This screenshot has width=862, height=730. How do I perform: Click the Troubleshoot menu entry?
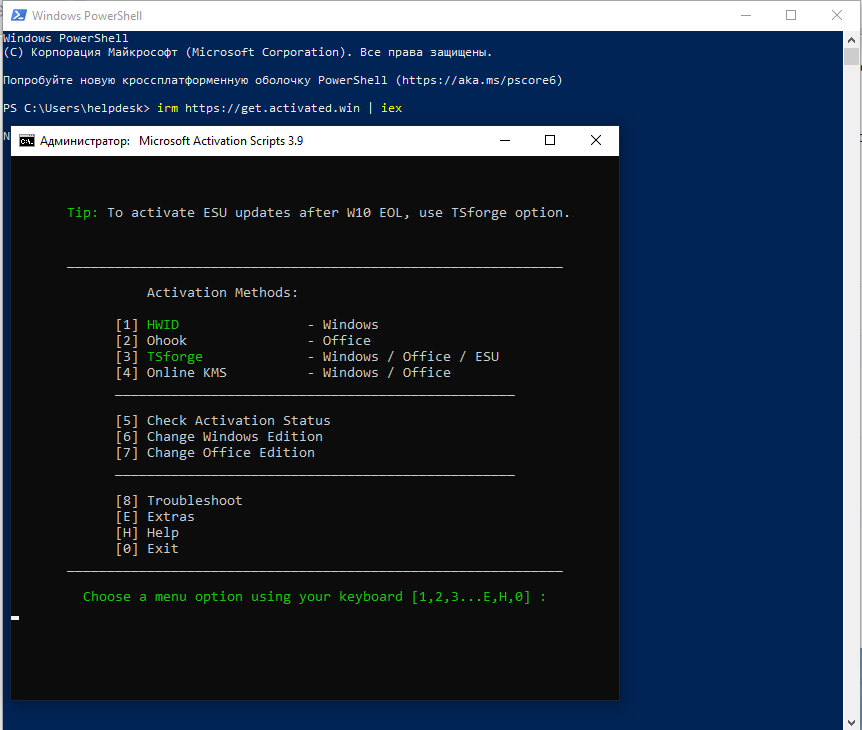tap(179, 501)
